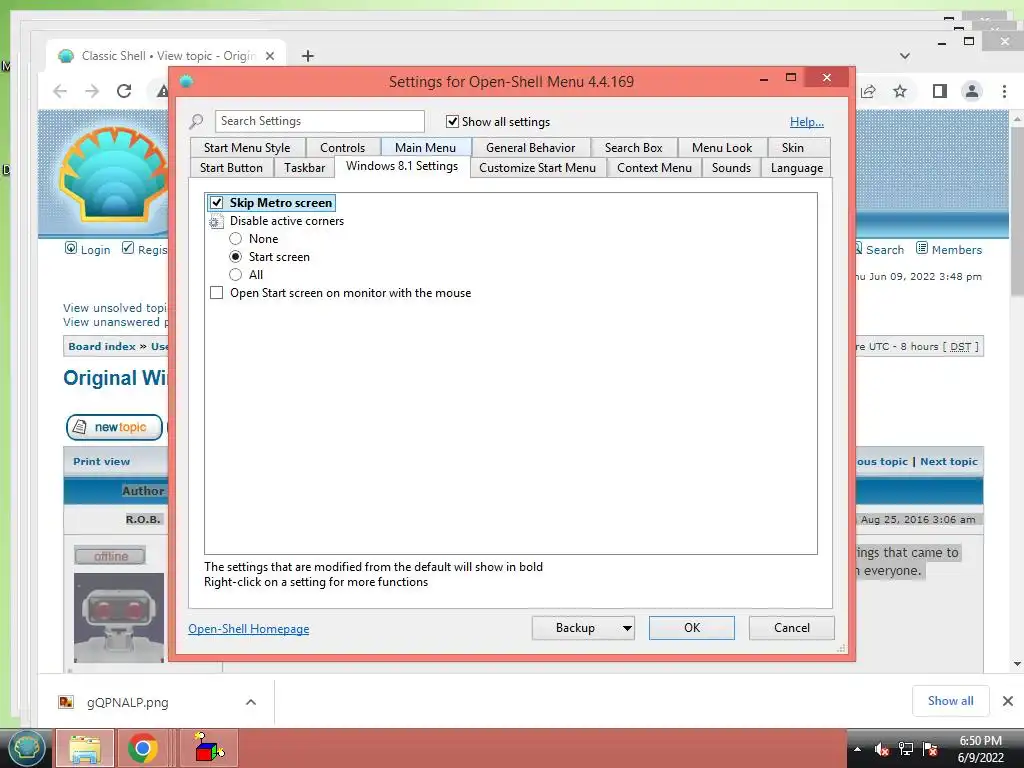Open the forum Next topic link
Screen dimensions: 1024x768
coord(949,462)
